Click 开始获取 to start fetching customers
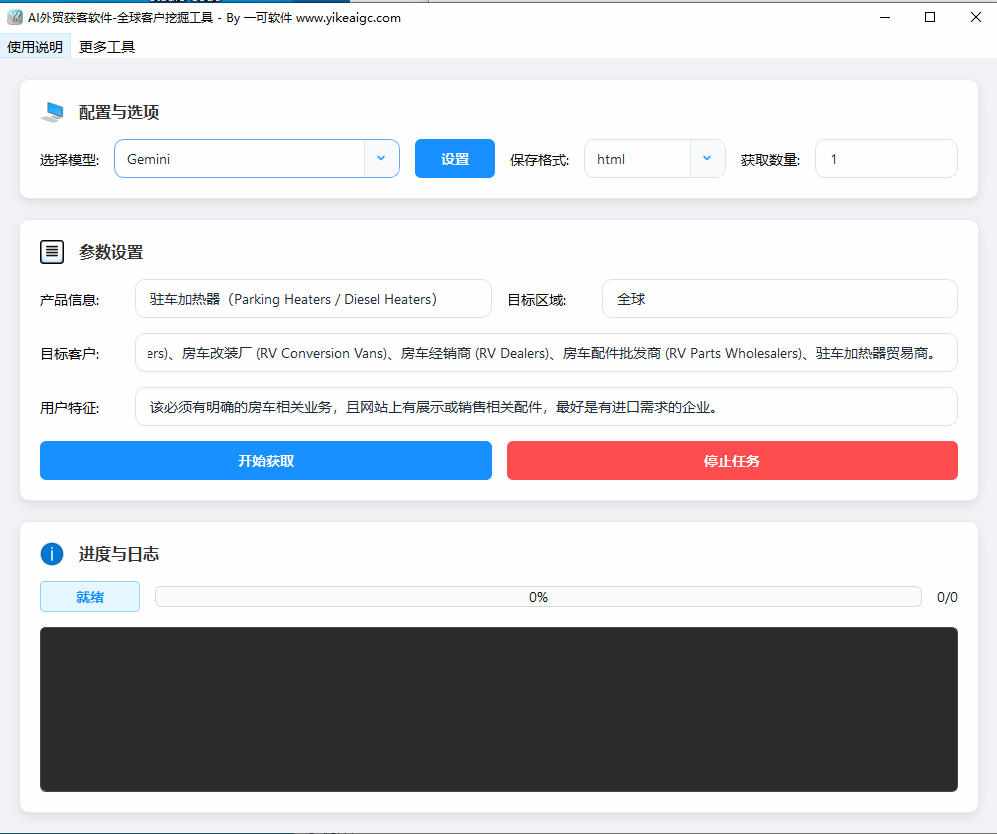 tap(264, 460)
